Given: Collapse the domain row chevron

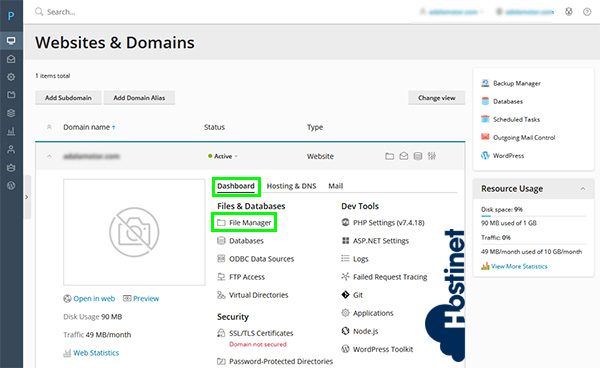Looking at the screenshot, I should 49,156.
